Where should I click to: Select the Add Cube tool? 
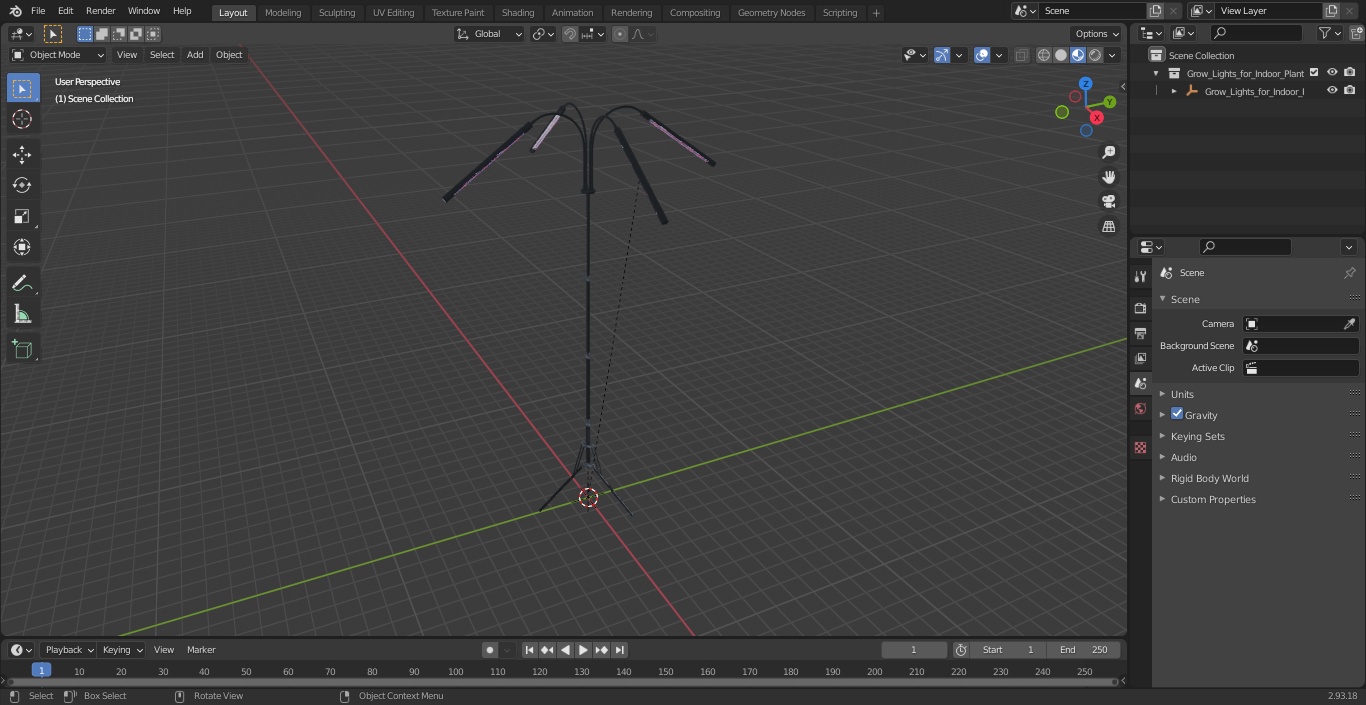(22, 350)
